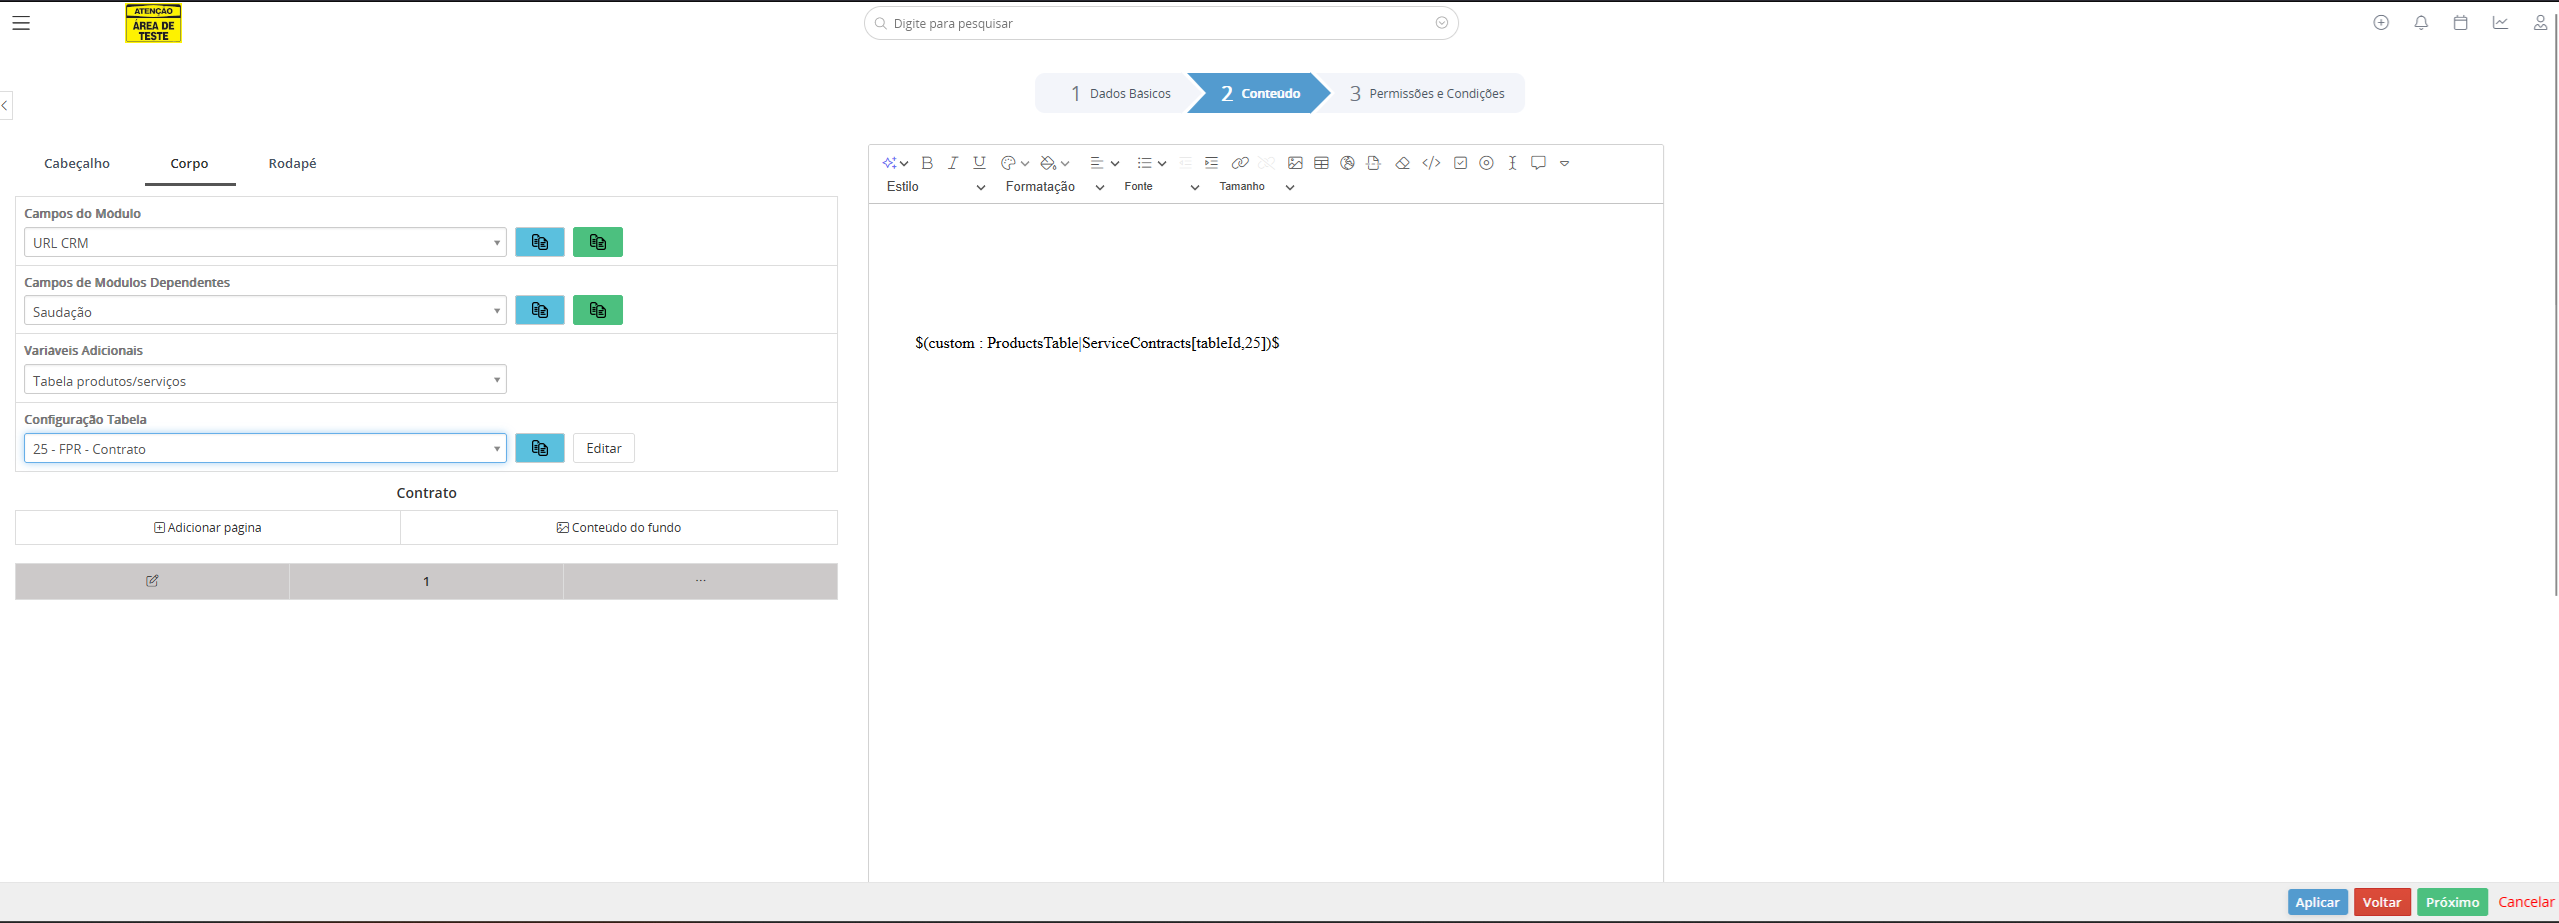This screenshot has height=923, width=2559.
Task: Open the notifications bell
Action: 2421,23
